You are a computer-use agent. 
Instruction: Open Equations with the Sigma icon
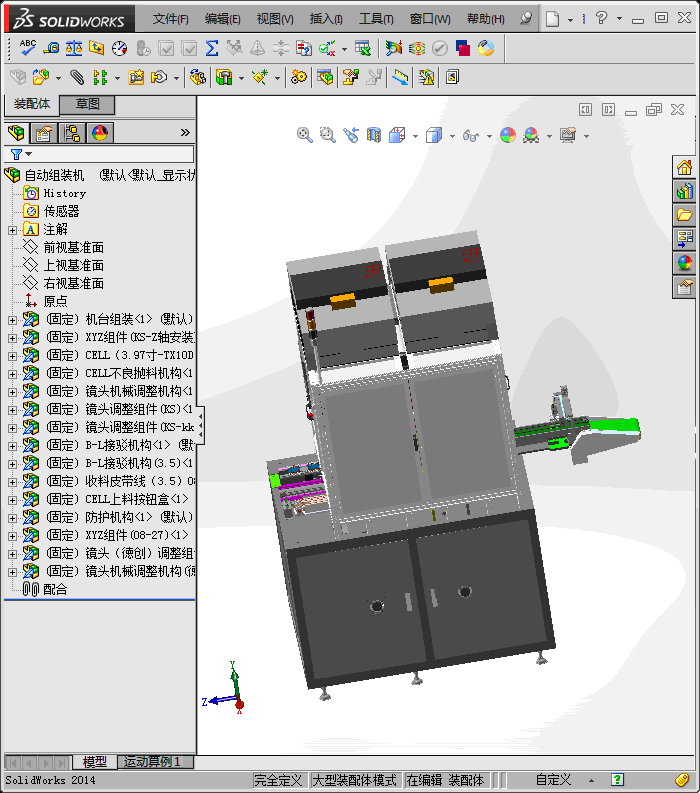coord(212,48)
